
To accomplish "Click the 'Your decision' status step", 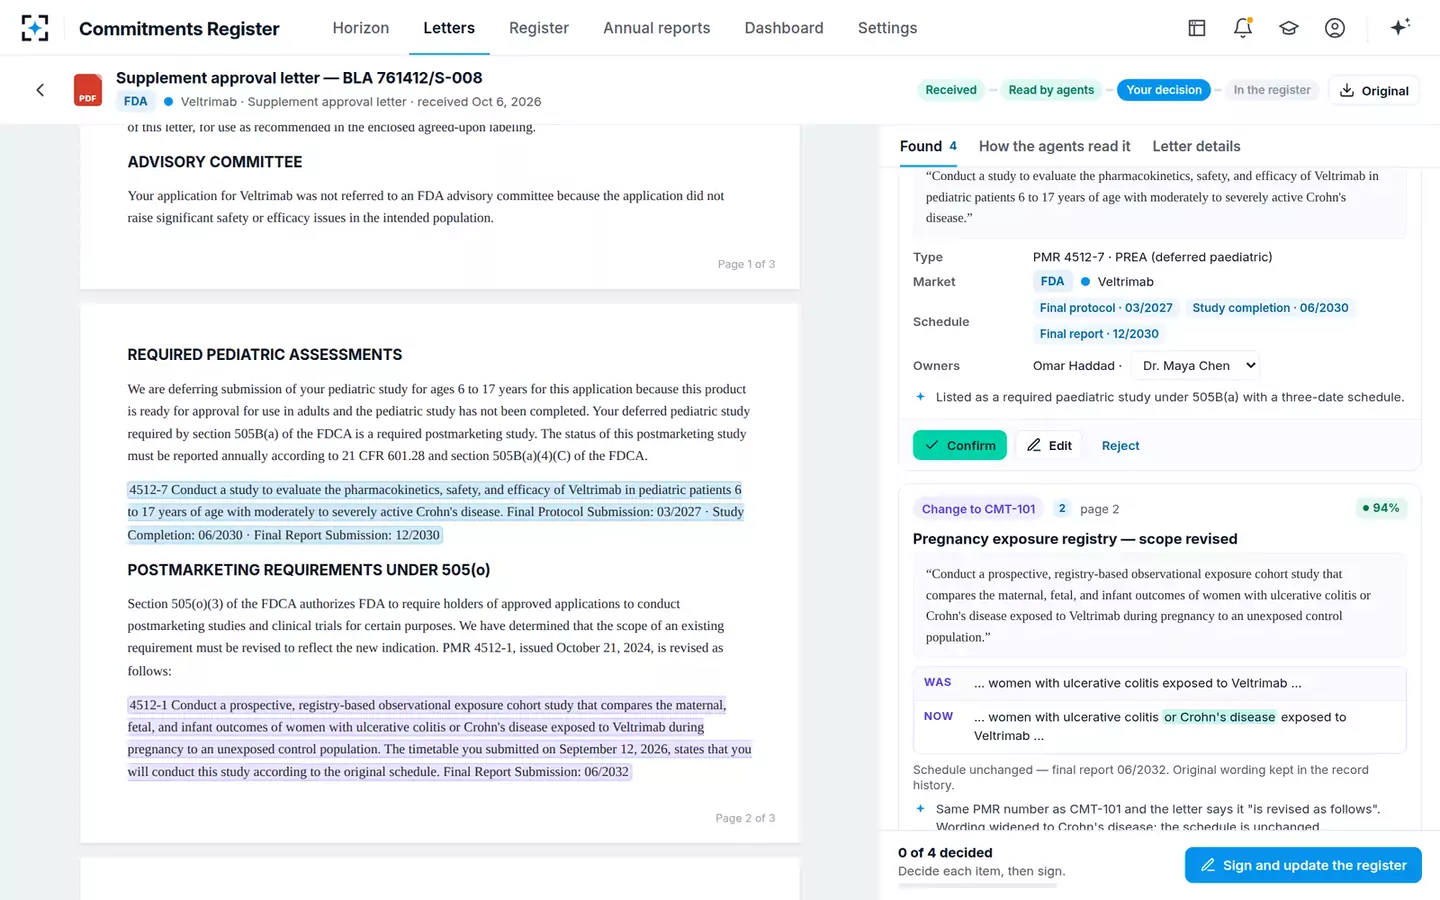I will pyautogui.click(x=1164, y=90).
